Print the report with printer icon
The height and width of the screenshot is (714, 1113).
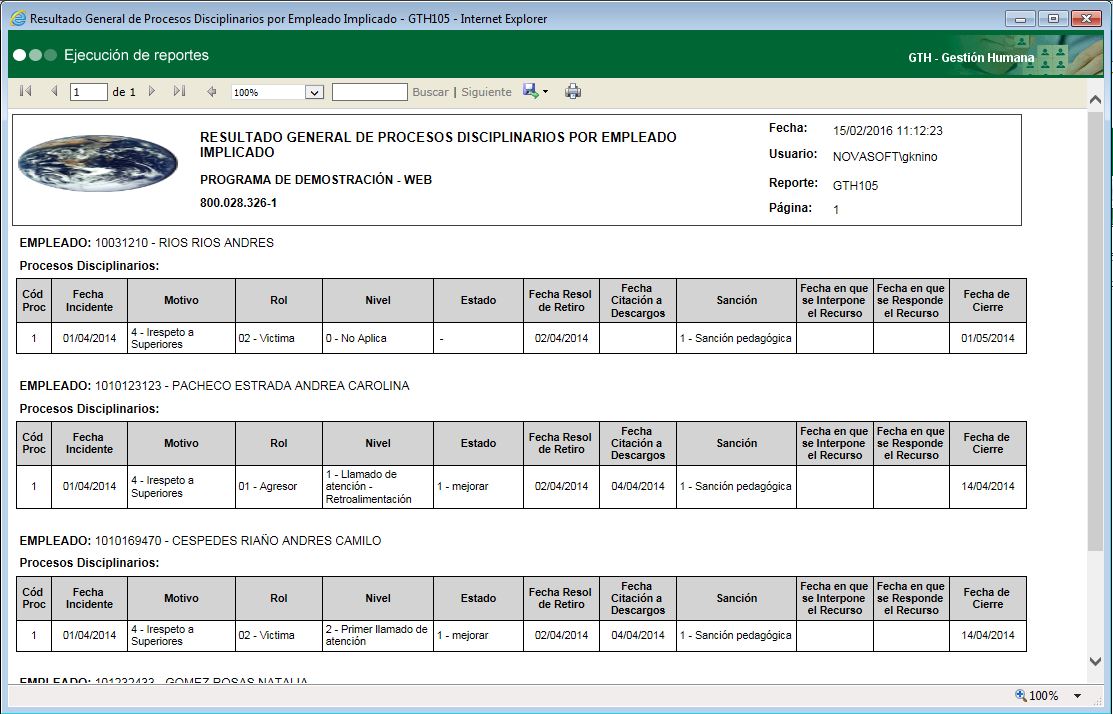tap(573, 92)
